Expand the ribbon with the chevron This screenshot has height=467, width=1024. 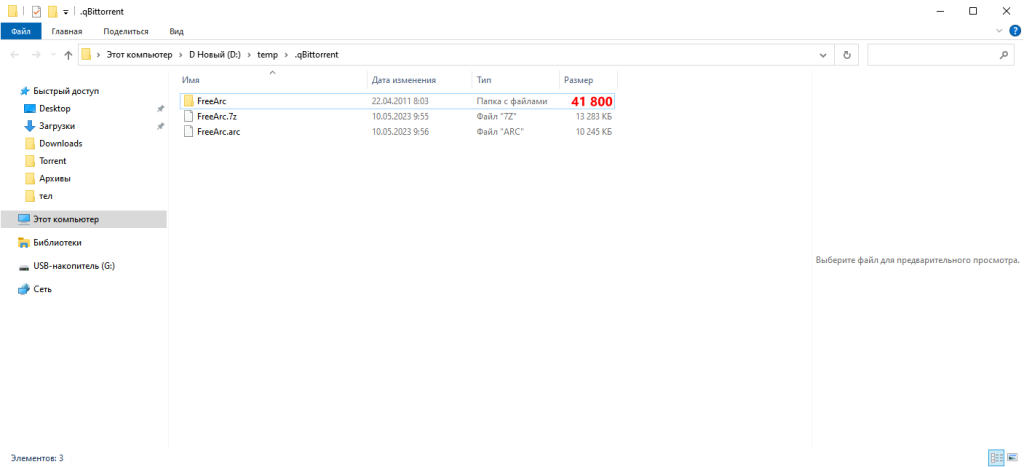click(999, 31)
